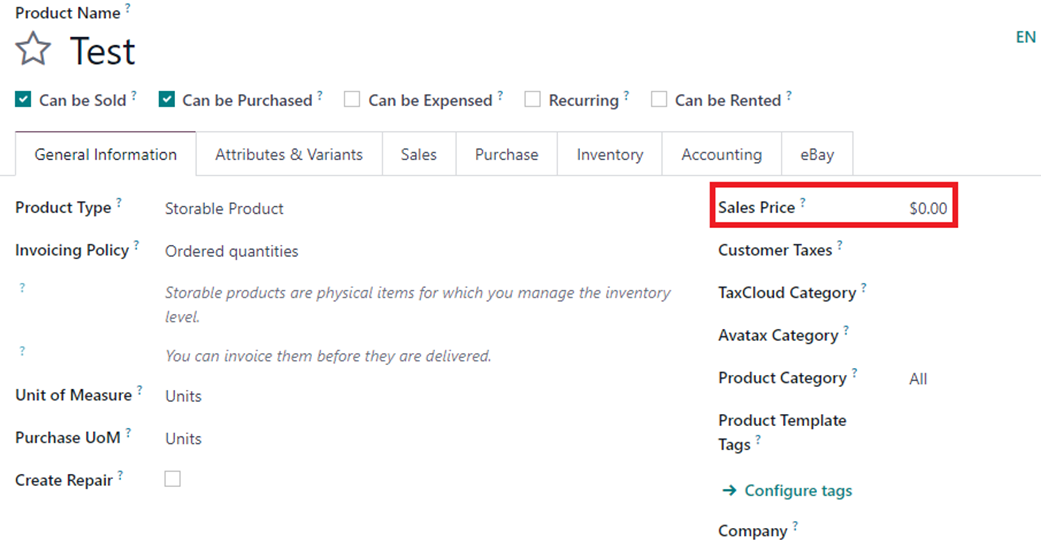The height and width of the screenshot is (557, 1041).
Task: Open the Product Type dropdown showing Storable Product
Action: point(224,208)
